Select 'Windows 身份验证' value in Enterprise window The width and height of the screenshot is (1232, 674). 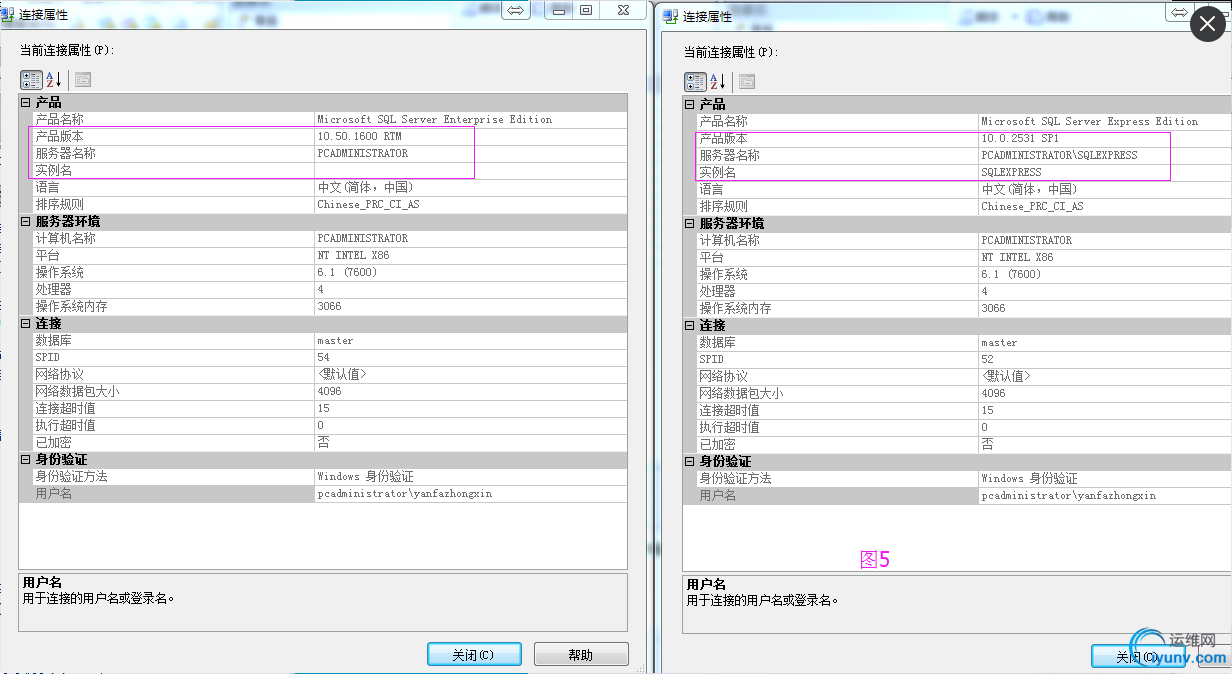tap(365, 476)
